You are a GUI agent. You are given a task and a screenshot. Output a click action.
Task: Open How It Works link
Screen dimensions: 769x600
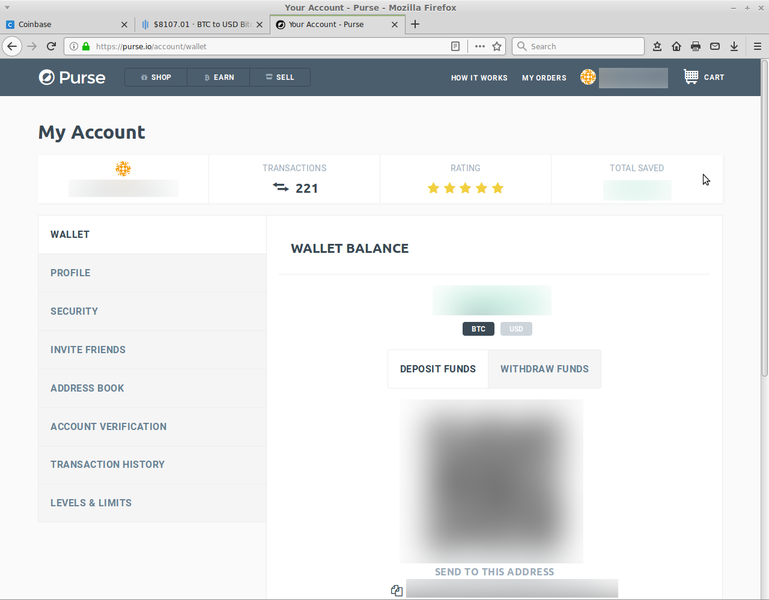click(479, 78)
